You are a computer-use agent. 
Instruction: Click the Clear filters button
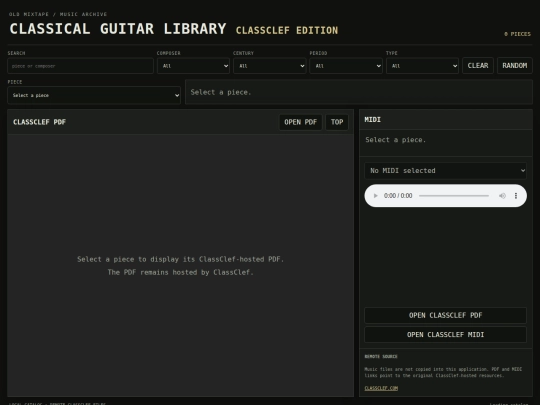point(478,65)
